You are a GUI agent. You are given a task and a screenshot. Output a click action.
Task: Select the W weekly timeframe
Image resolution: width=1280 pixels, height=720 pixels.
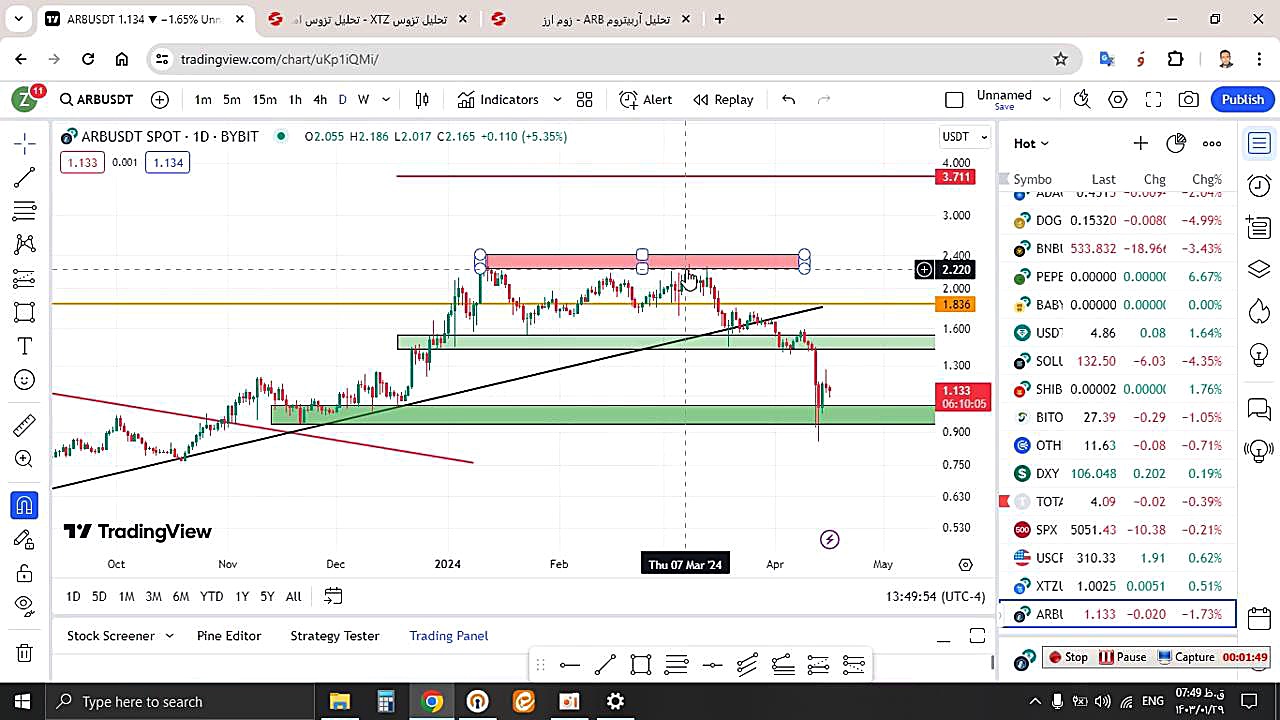364,99
